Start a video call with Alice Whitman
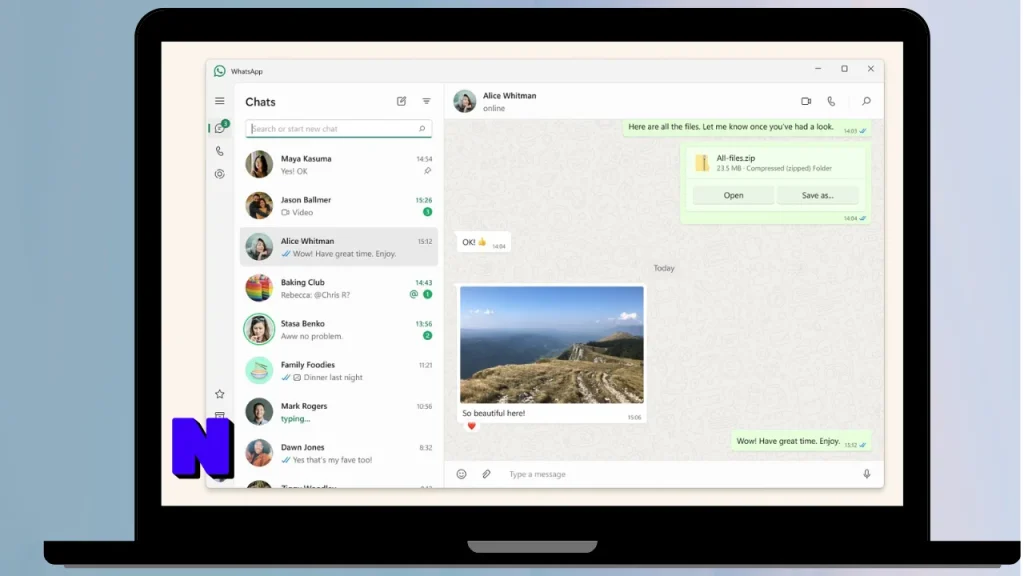This screenshot has height=576, width=1024. point(806,101)
